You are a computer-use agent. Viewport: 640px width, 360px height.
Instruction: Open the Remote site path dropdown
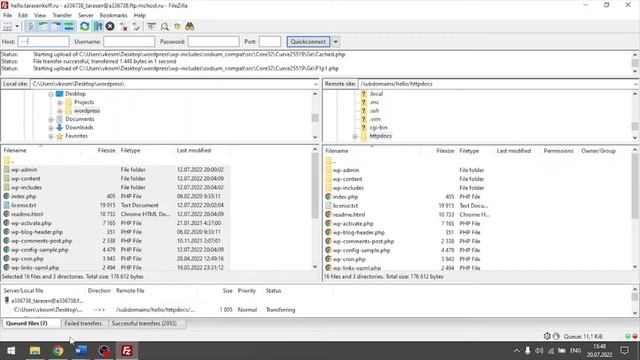click(636, 84)
